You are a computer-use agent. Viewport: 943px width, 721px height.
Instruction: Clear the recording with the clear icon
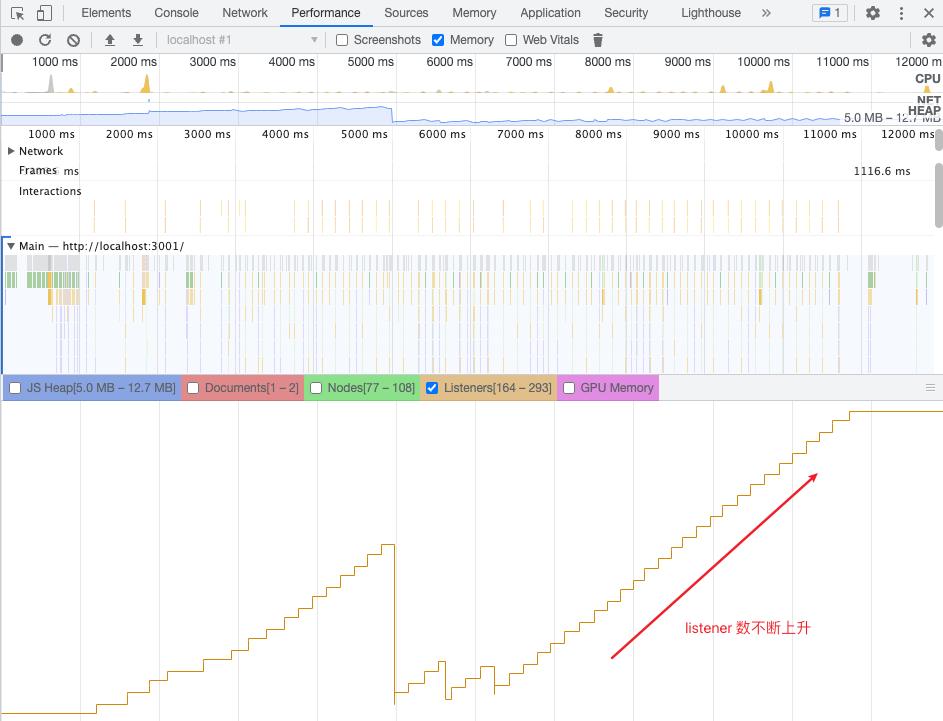coord(73,40)
